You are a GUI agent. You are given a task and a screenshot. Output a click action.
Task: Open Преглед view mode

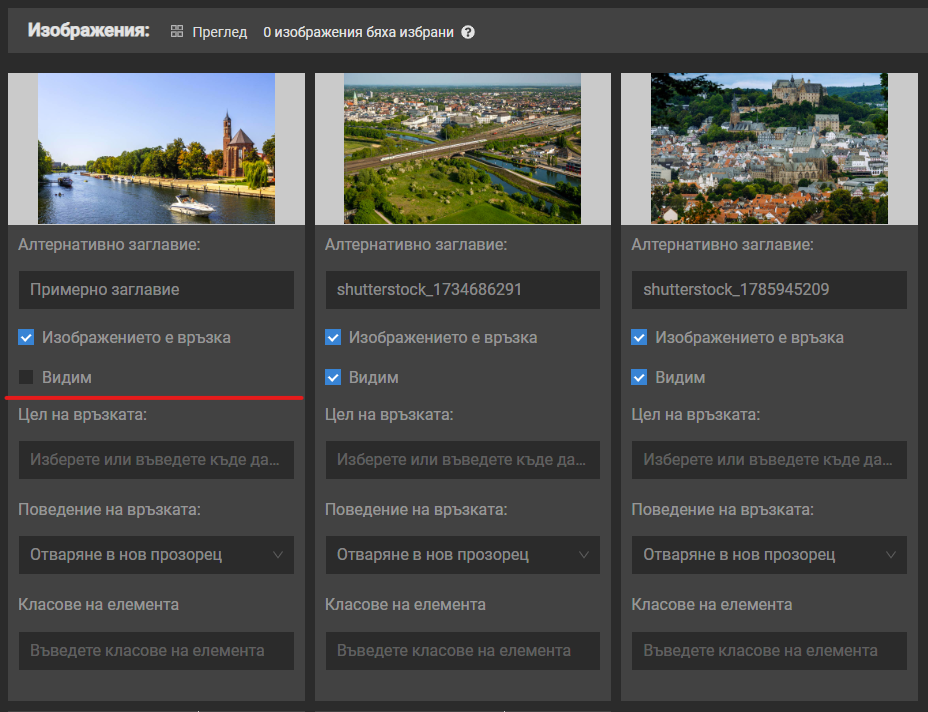point(219,32)
